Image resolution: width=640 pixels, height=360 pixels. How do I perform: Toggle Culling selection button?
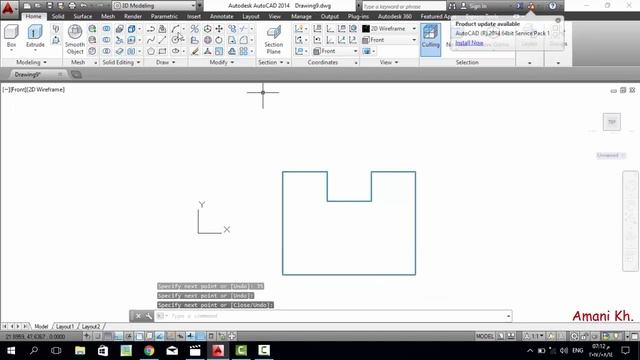pyautogui.click(x=430, y=39)
